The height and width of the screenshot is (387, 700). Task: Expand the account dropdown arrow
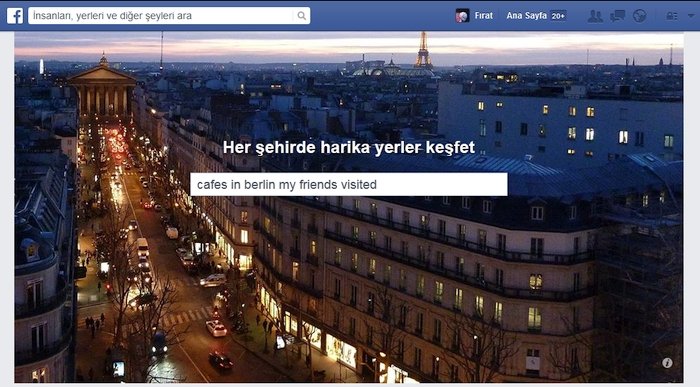click(691, 16)
